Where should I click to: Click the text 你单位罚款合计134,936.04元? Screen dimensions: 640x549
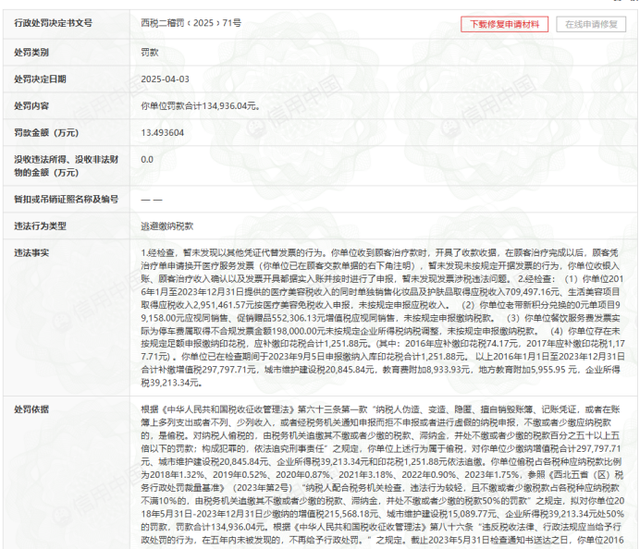pos(200,106)
